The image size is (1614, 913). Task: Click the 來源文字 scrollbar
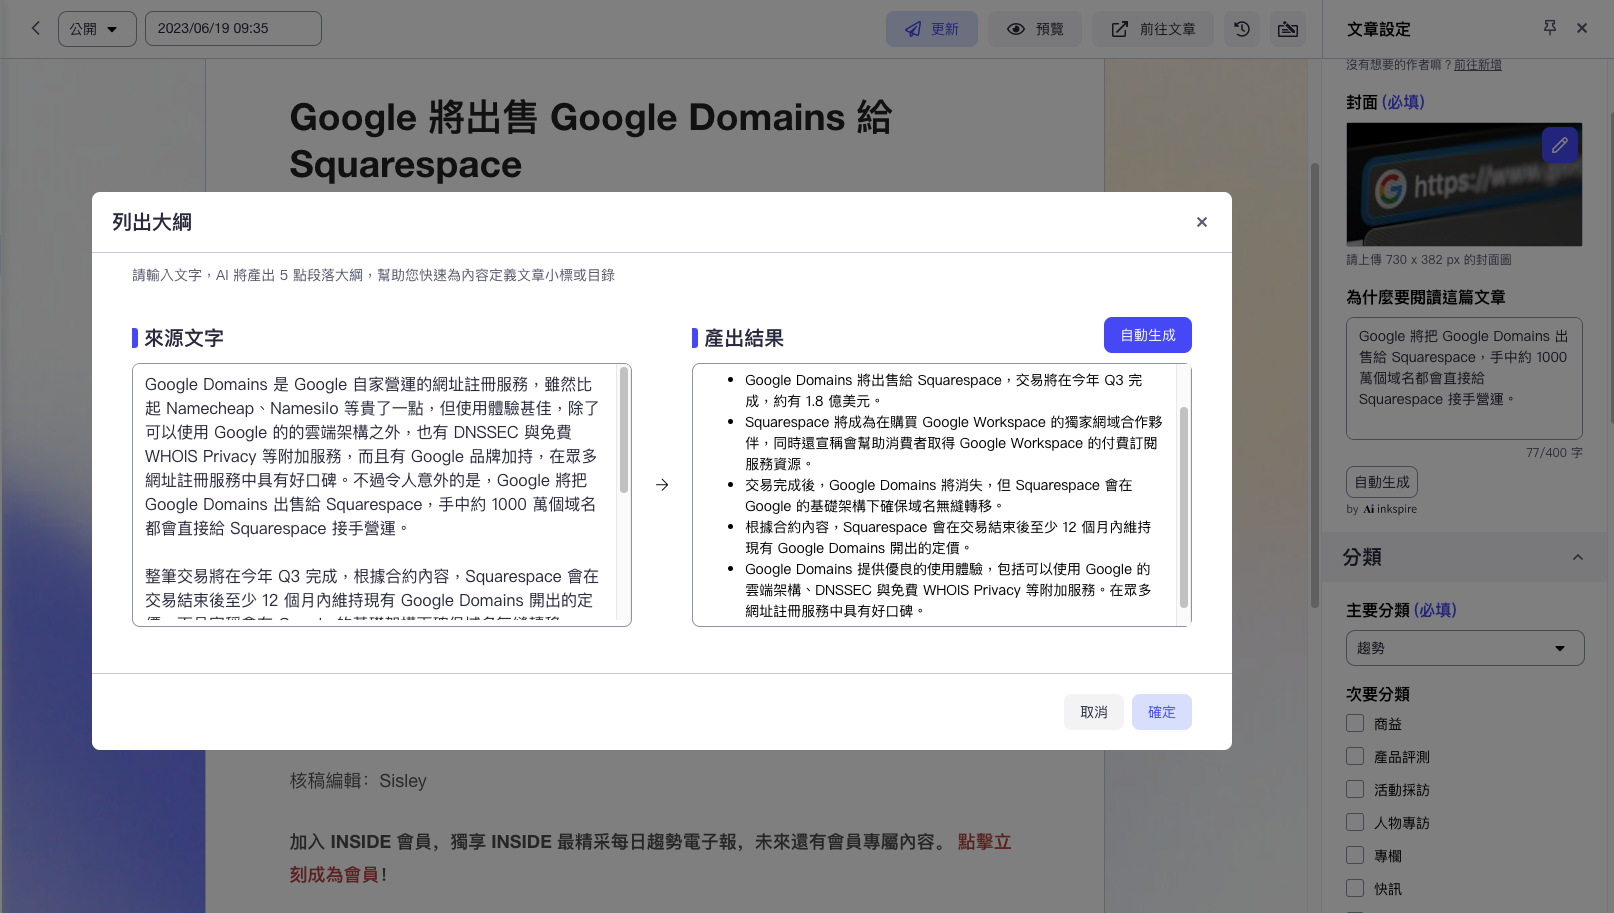pyautogui.click(x=624, y=430)
